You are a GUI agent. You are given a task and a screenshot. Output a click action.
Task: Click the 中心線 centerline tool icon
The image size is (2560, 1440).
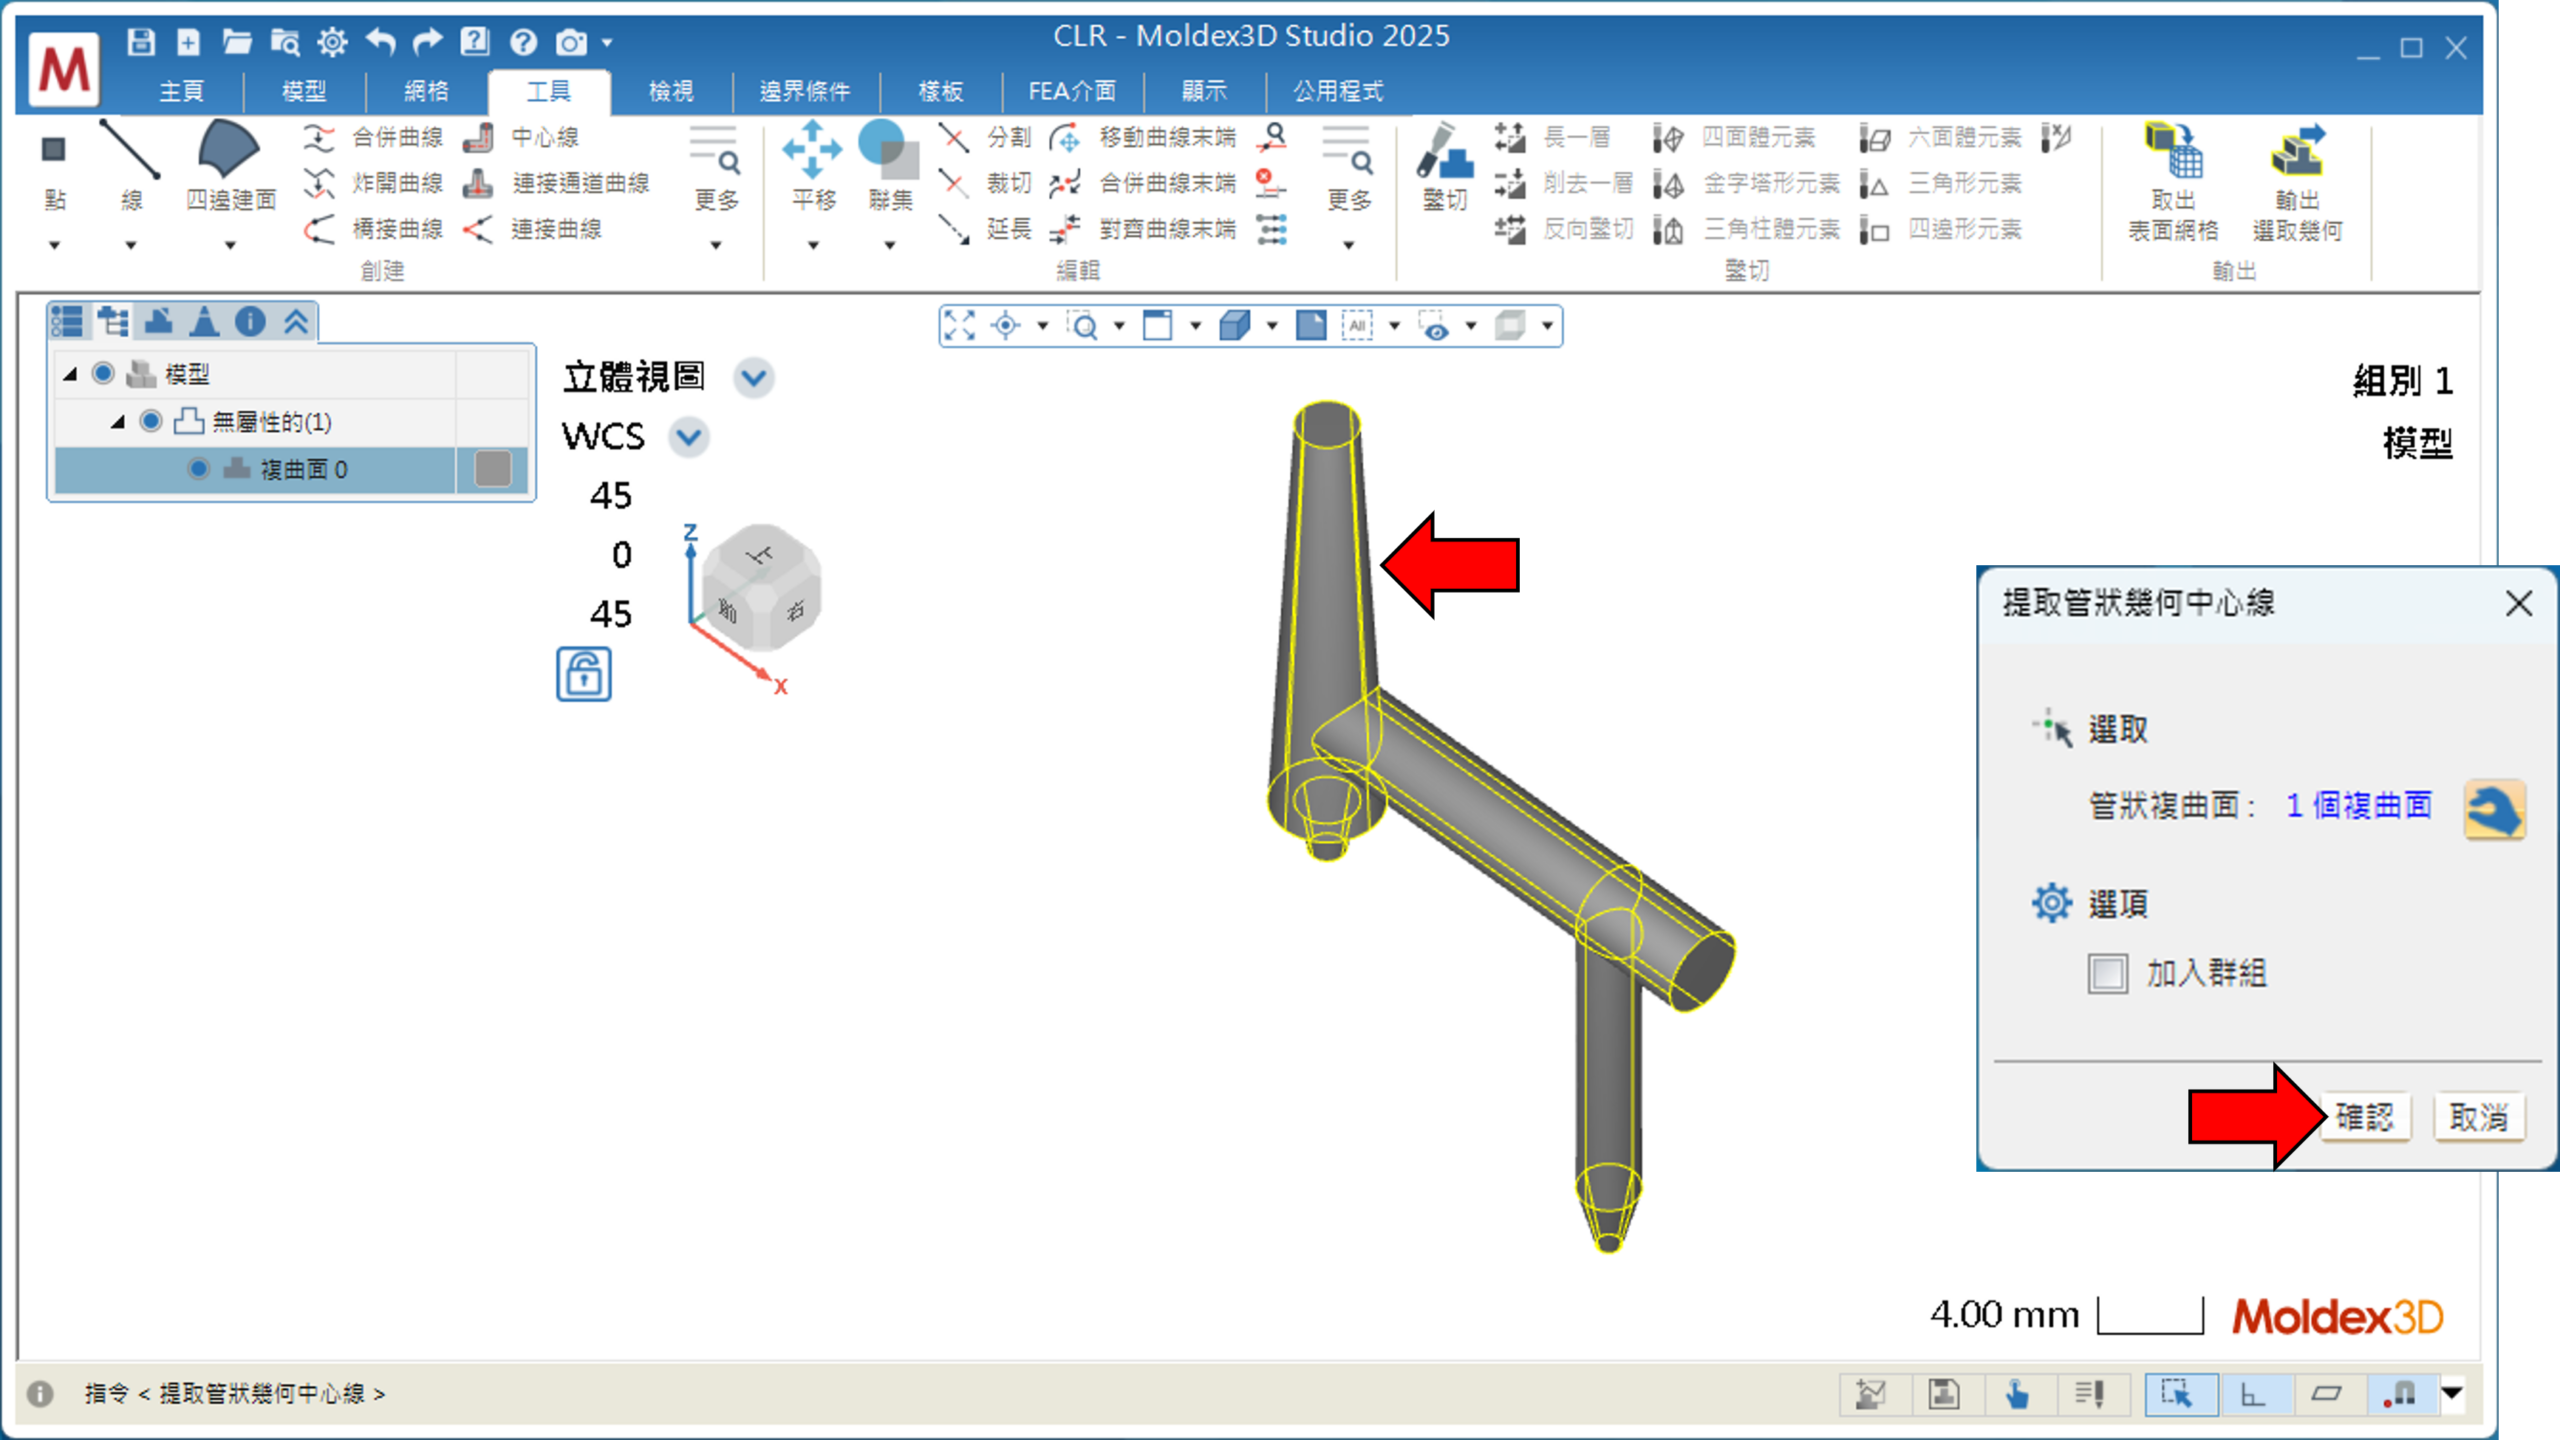[x=479, y=137]
